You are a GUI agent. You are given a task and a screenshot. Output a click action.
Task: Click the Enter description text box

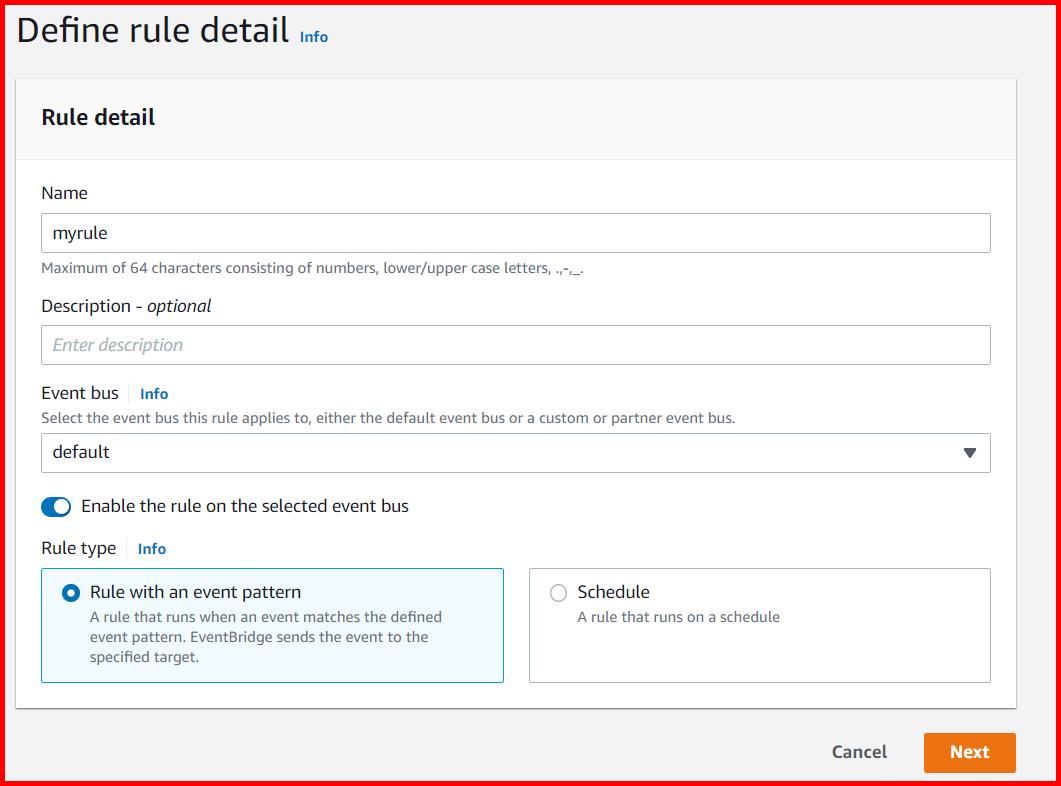point(515,344)
